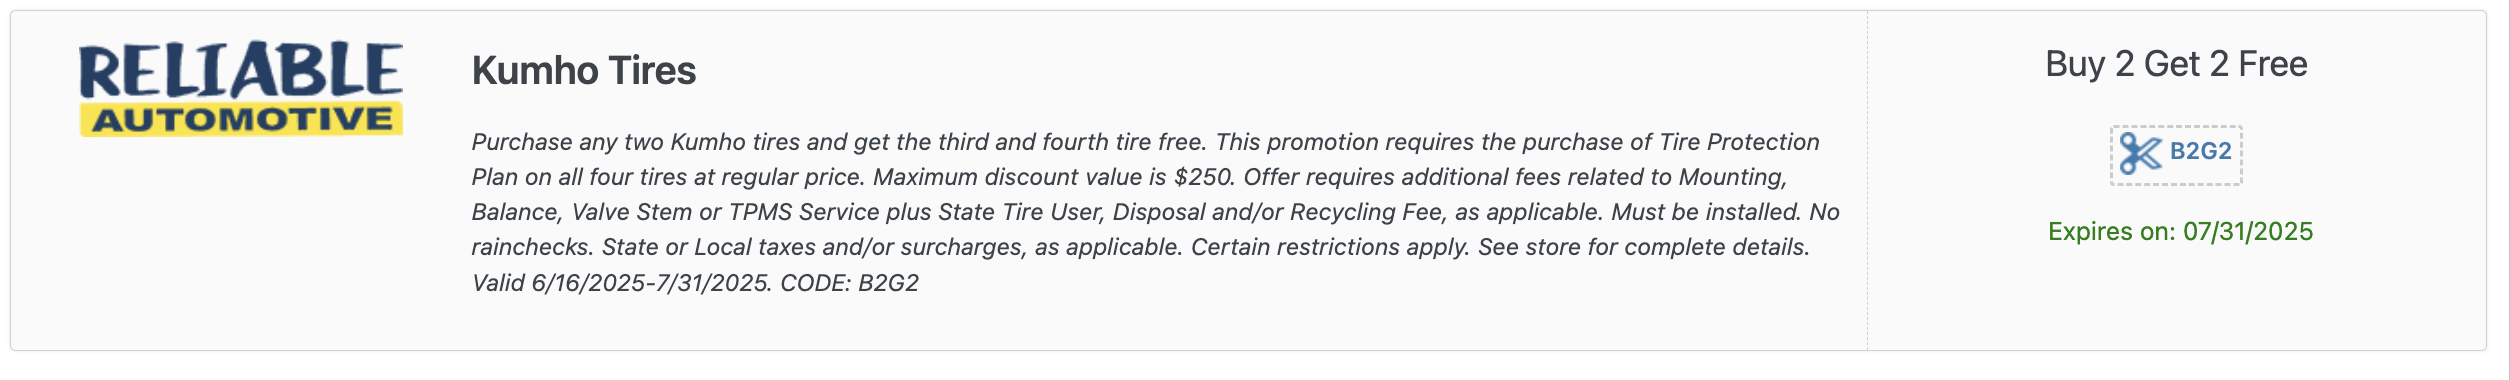The width and height of the screenshot is (2510, 380).
Task: Click the Reliable Automotive logo
Action: coord(241,88)
